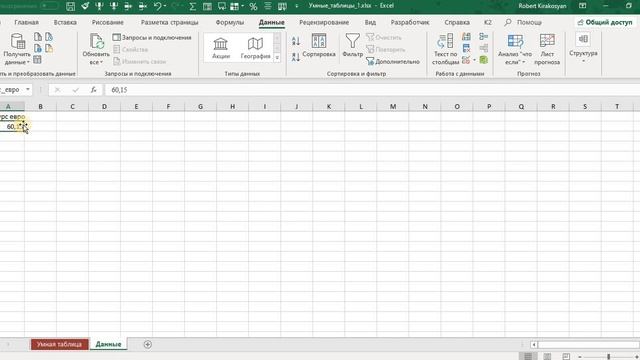Screen dimensions: 640x360
Task: Click the Undo arrow in the quick access toolbar
Action: [x=158, y=6]
